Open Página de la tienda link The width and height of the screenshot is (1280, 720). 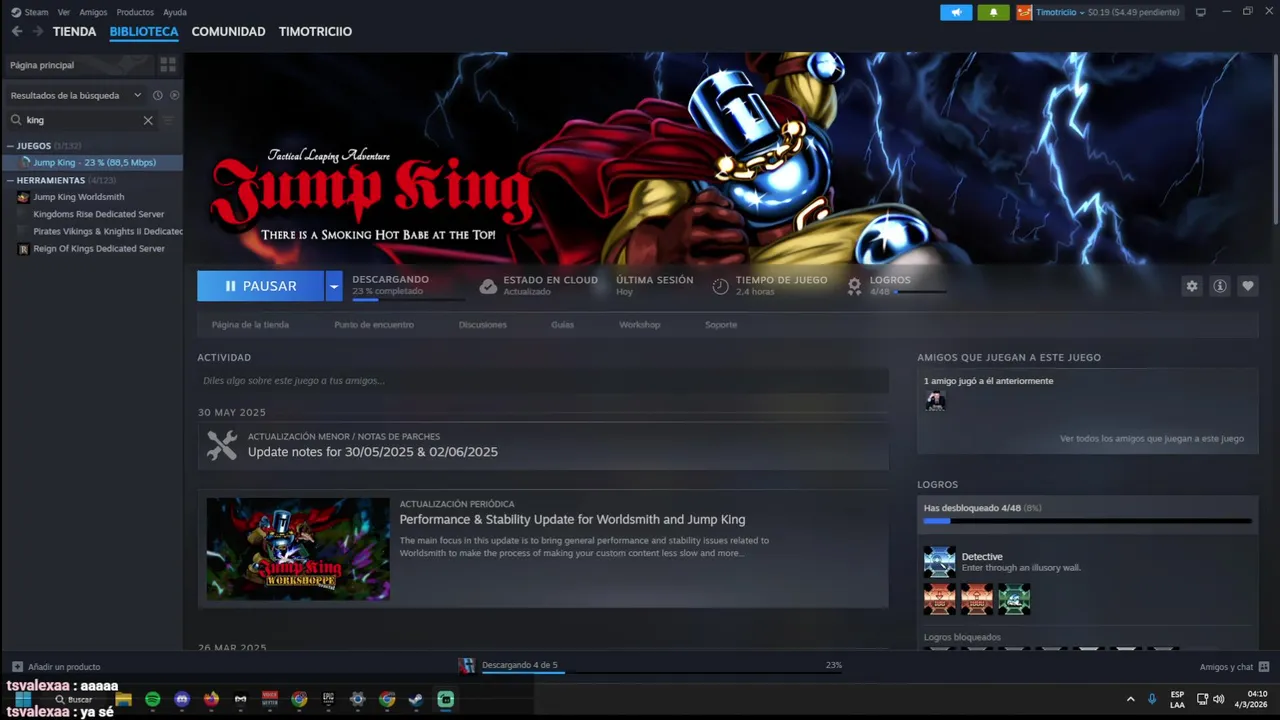(x=250, y=325)
